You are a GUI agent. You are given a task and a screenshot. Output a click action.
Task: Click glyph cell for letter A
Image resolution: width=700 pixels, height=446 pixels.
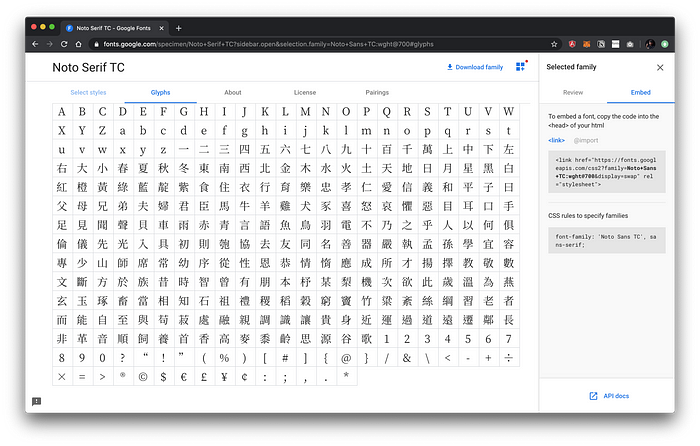click(62, 112)
